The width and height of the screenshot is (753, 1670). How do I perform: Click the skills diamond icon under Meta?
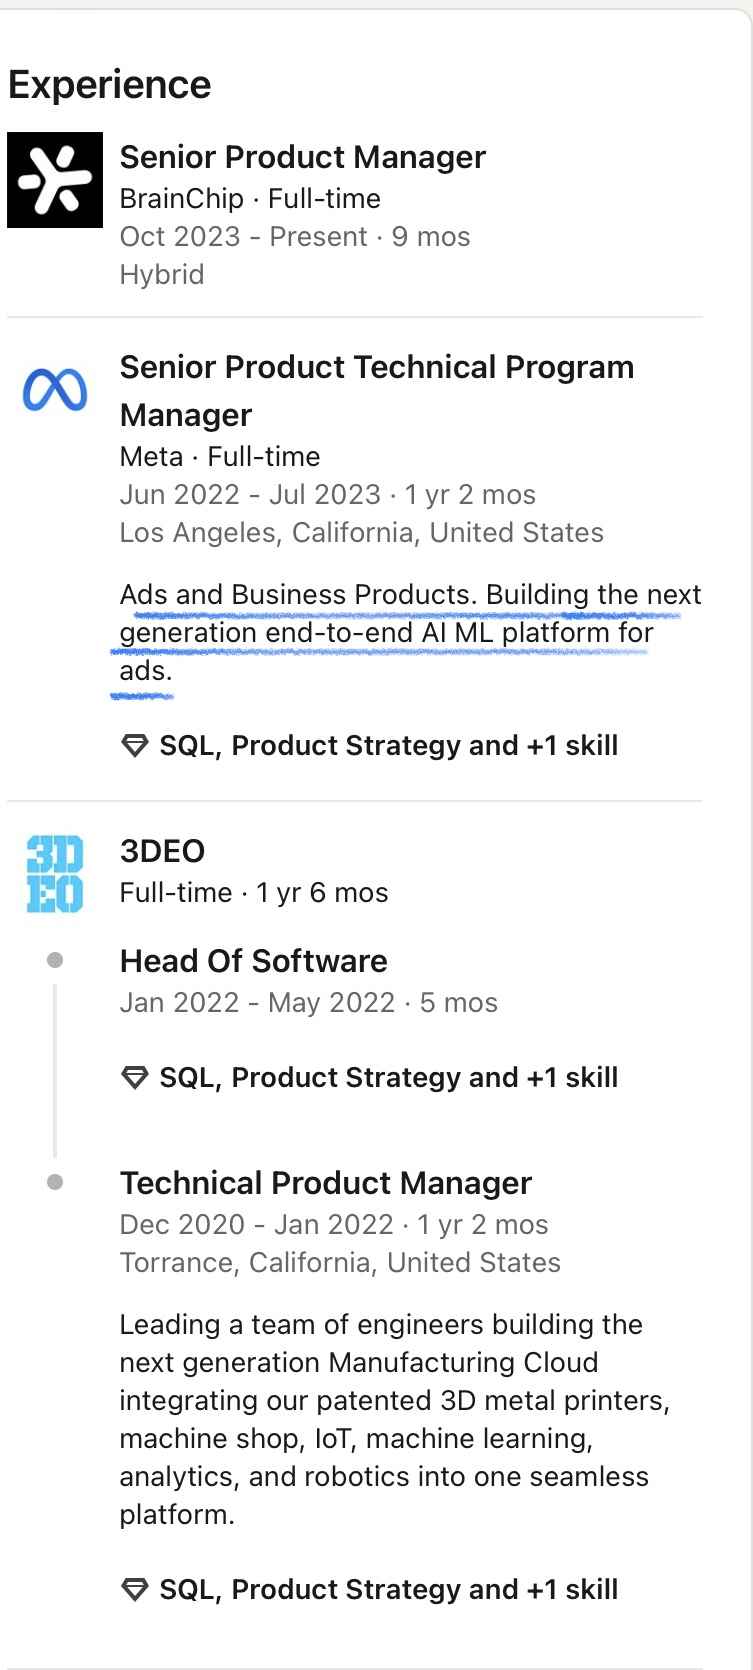(134, 746)
